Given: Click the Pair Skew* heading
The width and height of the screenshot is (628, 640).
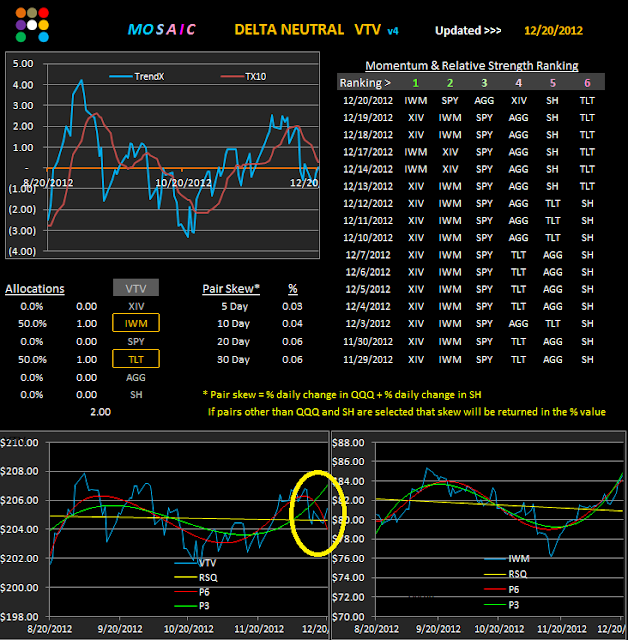Looking at the screenshot, I should tap(231, 289).
